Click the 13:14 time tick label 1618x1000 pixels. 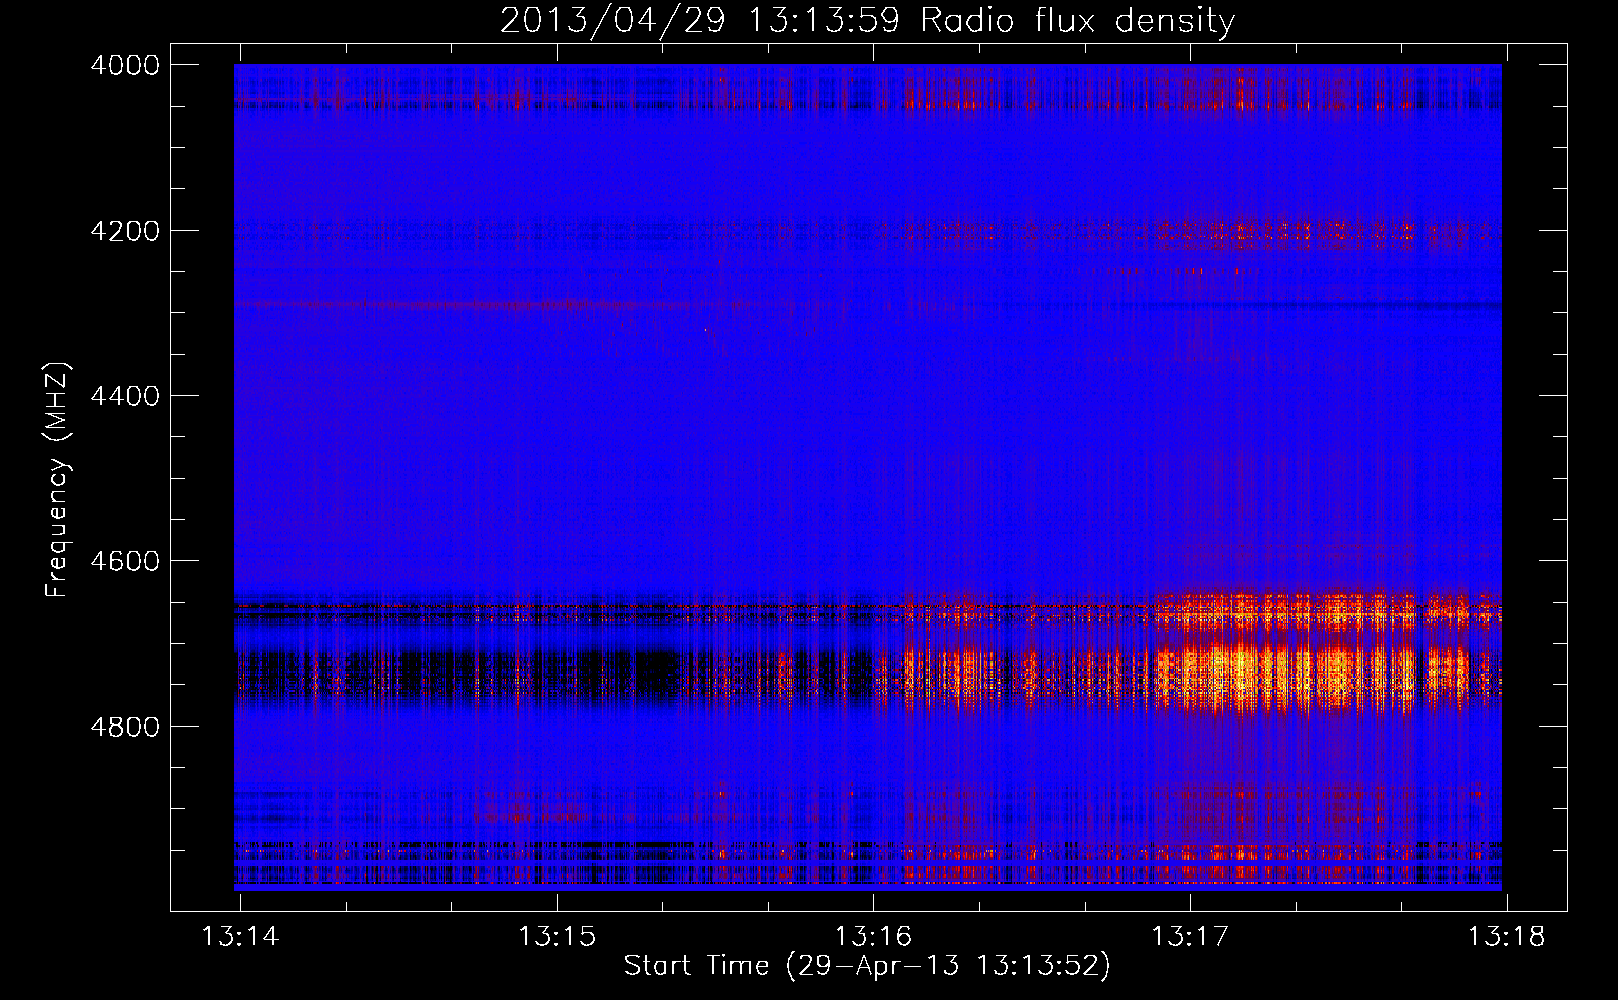click(240, 937)
